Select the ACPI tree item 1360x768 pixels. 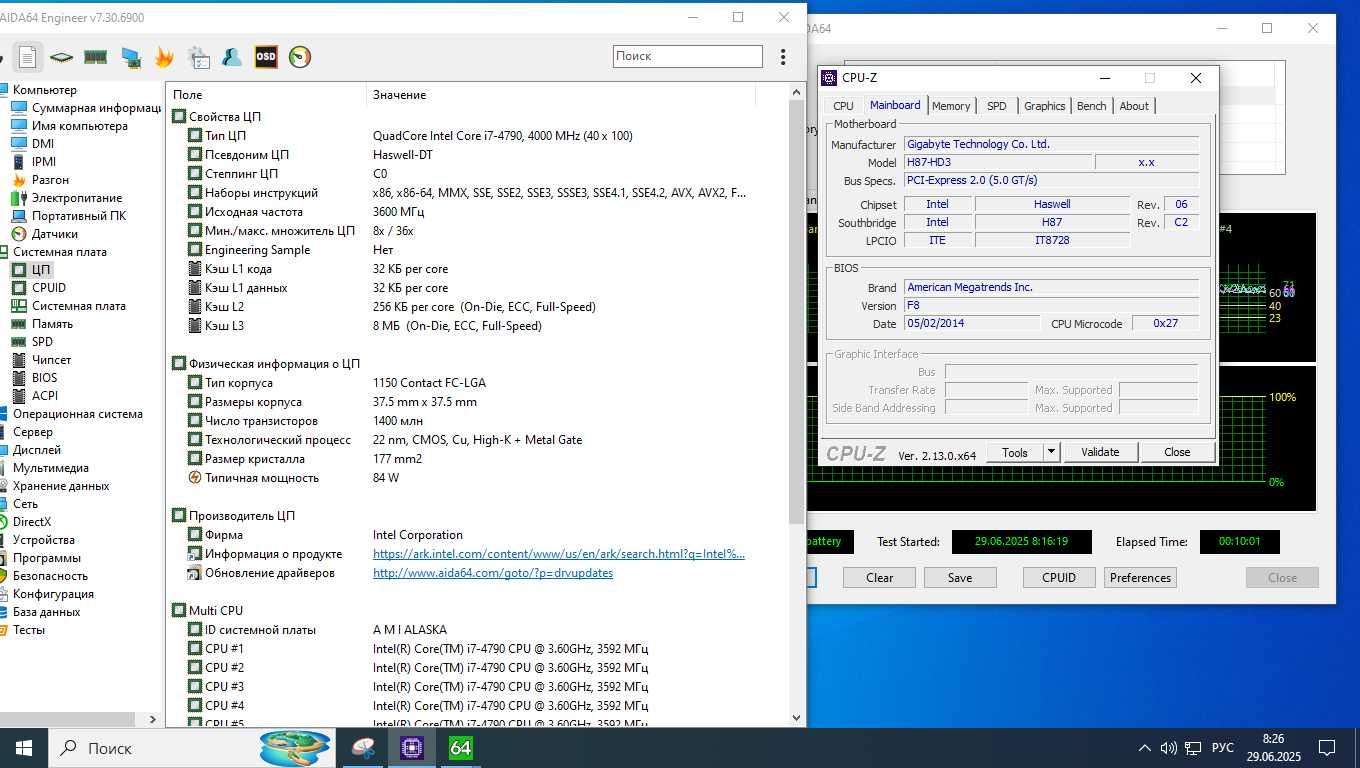click(x=45, y=396)
